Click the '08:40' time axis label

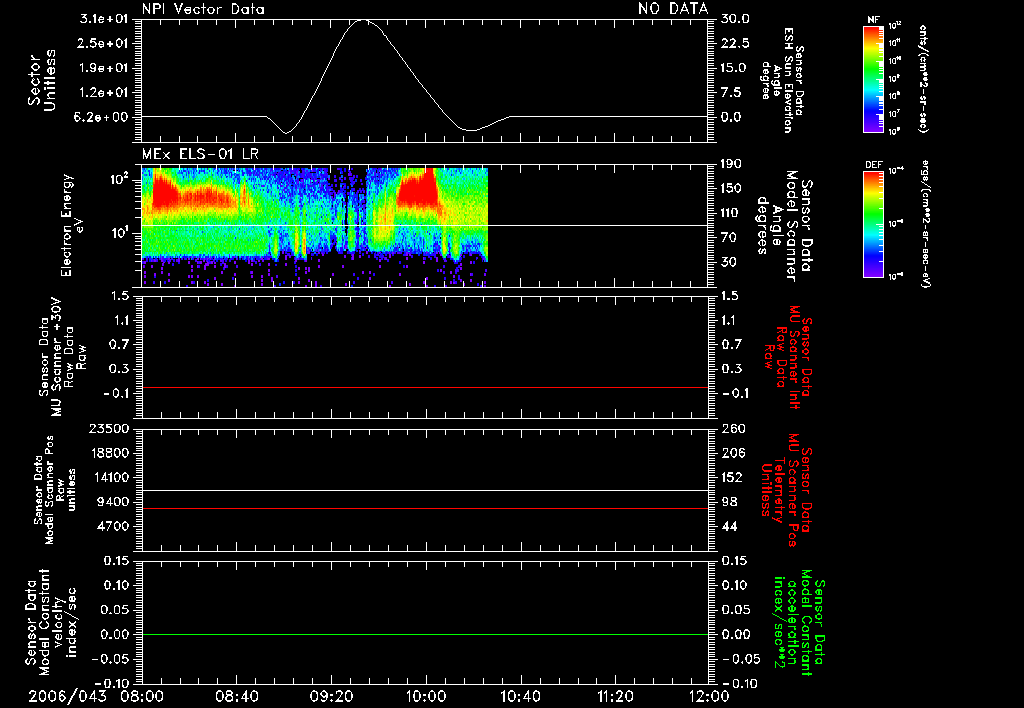click(x=236, y=696)
